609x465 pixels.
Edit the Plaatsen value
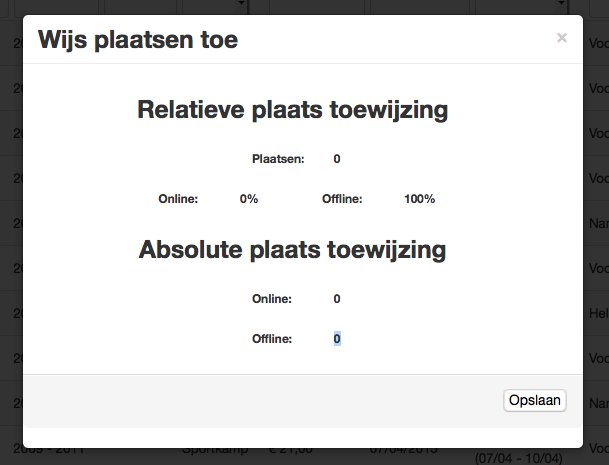coord(337,159)
